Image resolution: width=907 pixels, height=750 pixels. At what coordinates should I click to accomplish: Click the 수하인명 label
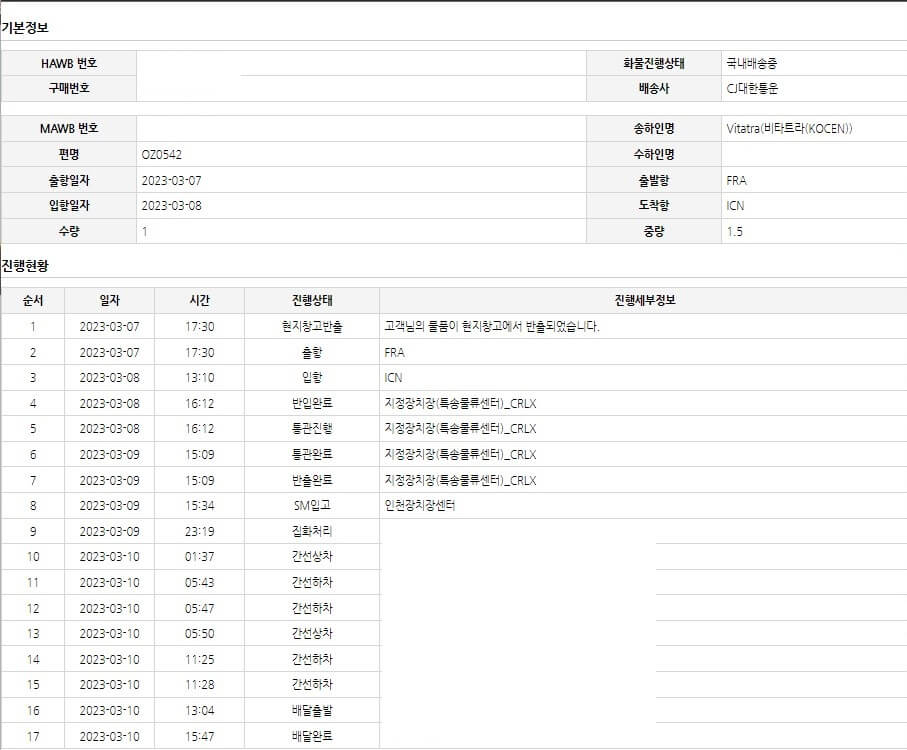[654, 154]
